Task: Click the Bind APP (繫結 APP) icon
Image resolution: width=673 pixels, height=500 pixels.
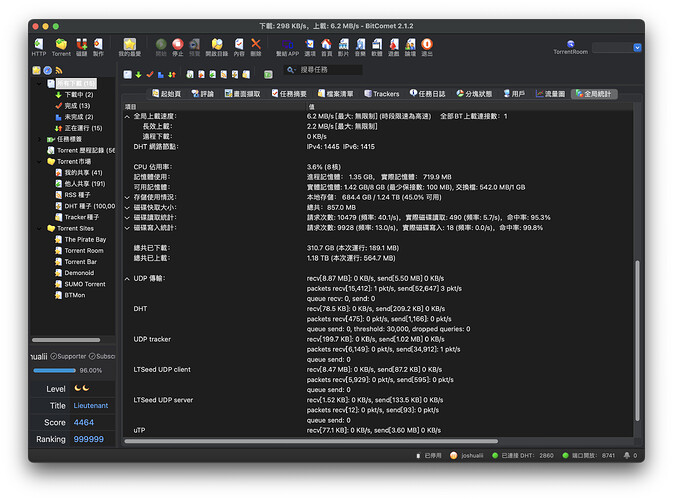Action: point(287,47)
